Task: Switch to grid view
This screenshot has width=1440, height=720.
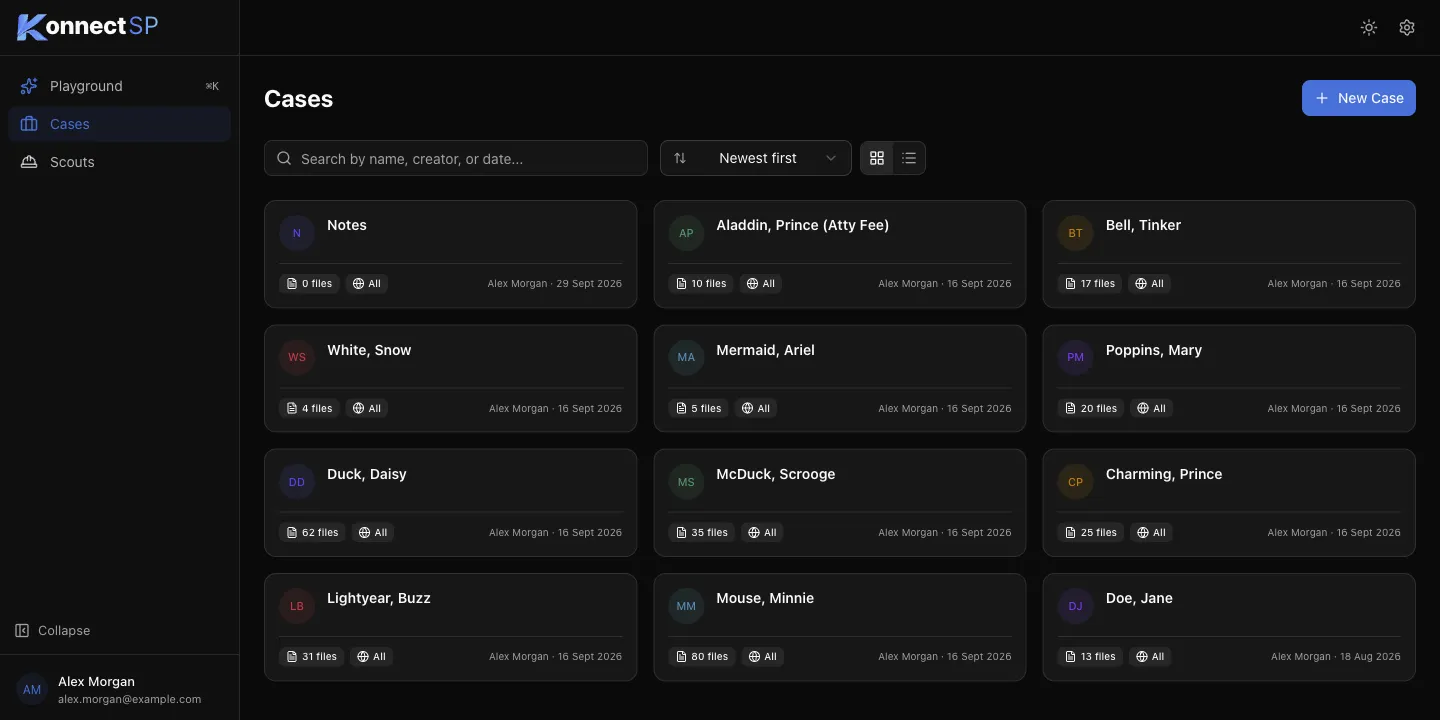Action: tap(877, 158)
